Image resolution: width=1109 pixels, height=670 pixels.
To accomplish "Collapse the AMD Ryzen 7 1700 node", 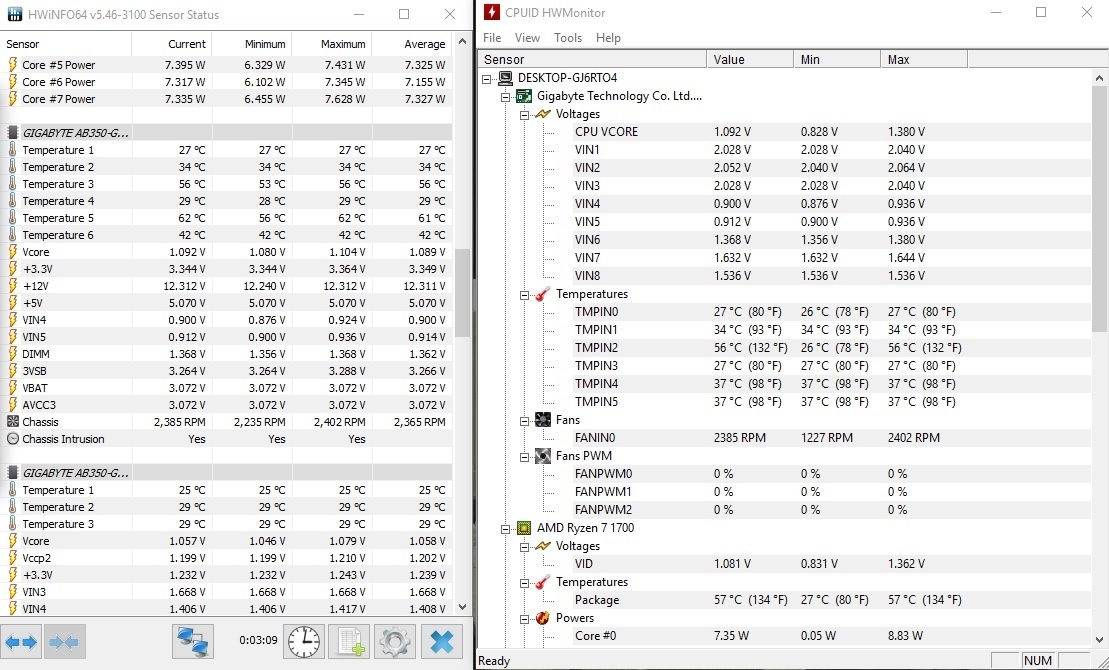I will pyautogui.click(x=506, y=529).
